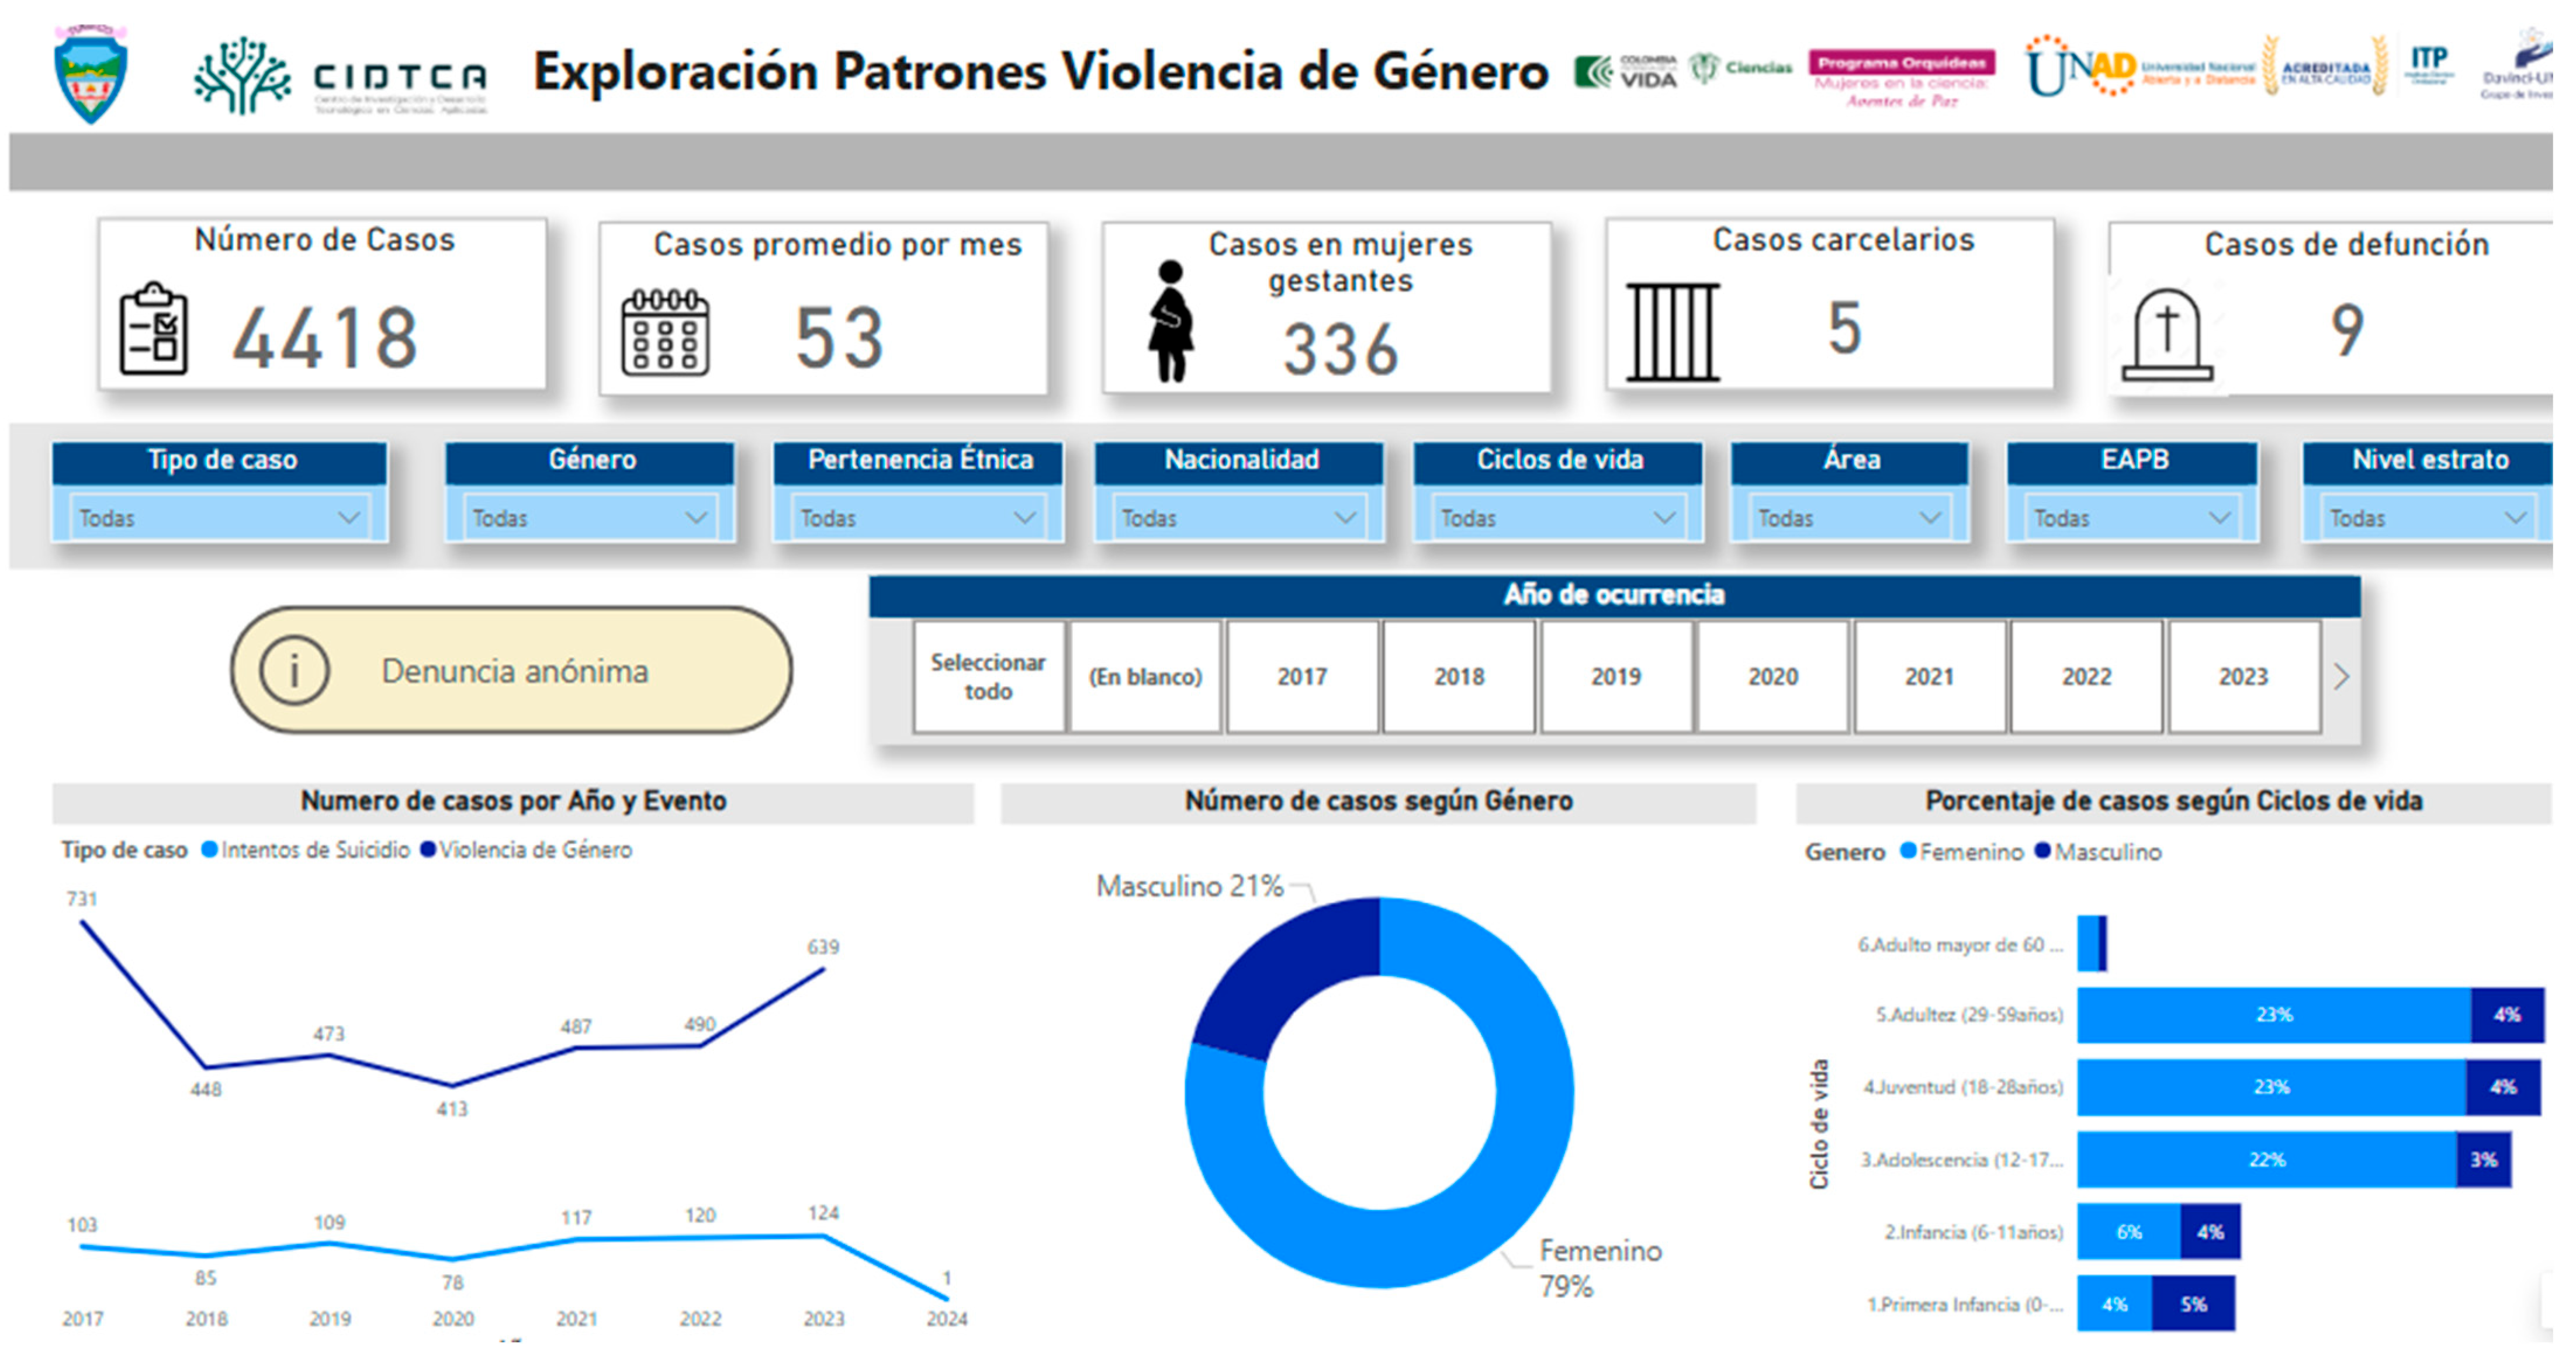Open the Tipo de caso dropdown

pyautogui.click(x=219, y=518)
